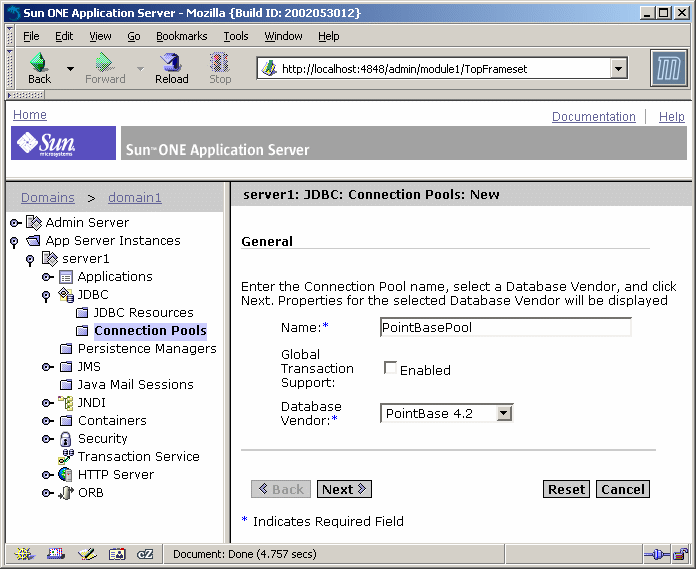Collapse the App Server Instances node
Image resolution: width=696 pixels, height=569 pixels.
(14, 242)
